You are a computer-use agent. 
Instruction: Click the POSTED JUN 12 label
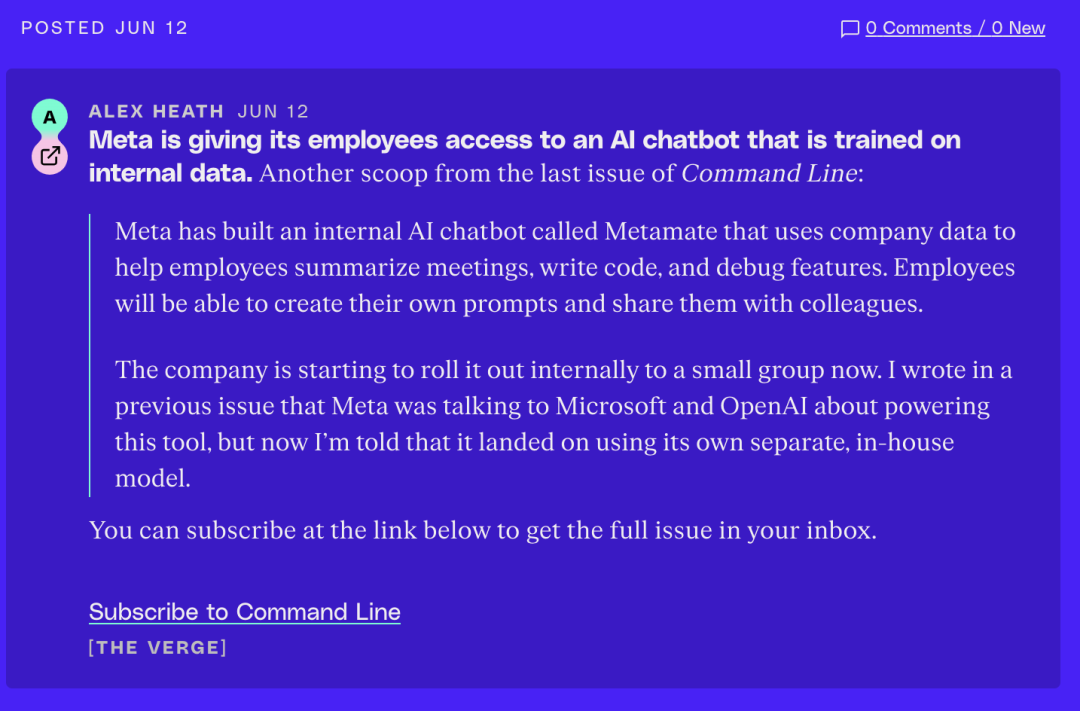tap(104, 28)
